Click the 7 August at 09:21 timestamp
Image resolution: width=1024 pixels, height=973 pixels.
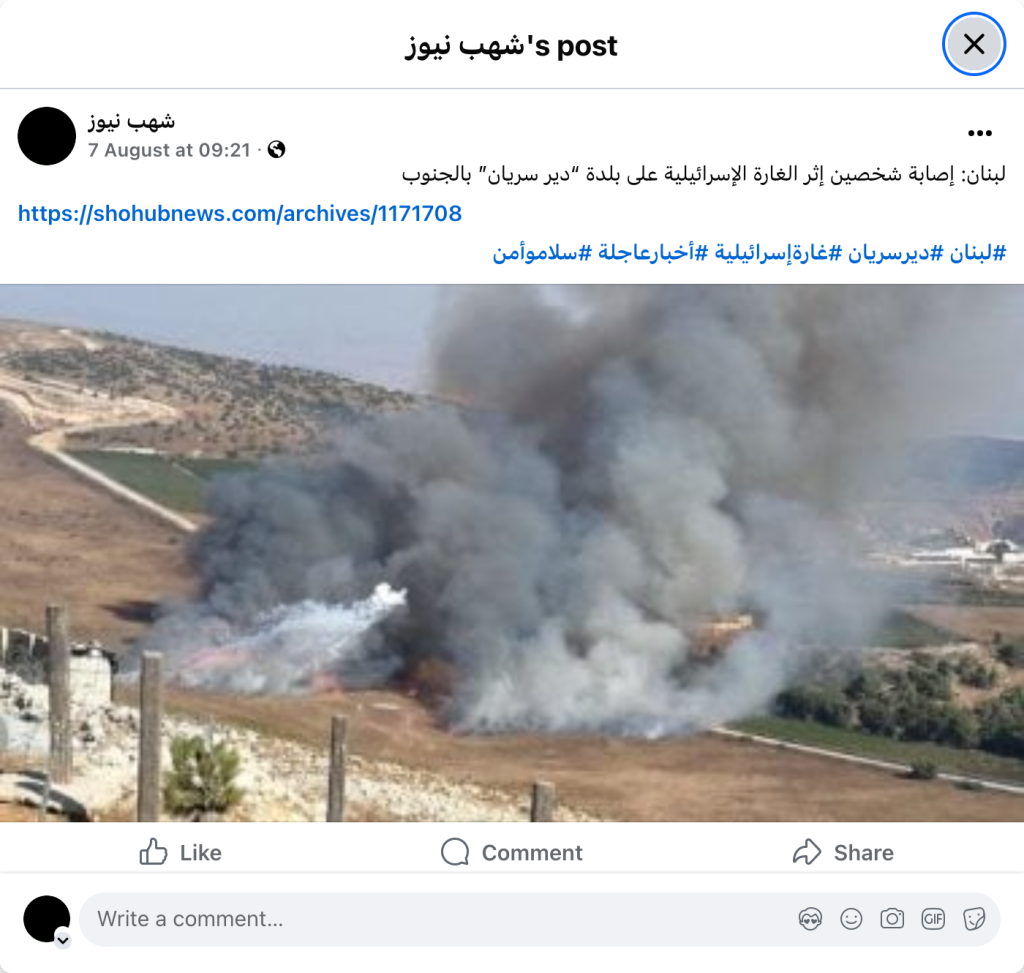pyautogui.click(x=169, y=150)
